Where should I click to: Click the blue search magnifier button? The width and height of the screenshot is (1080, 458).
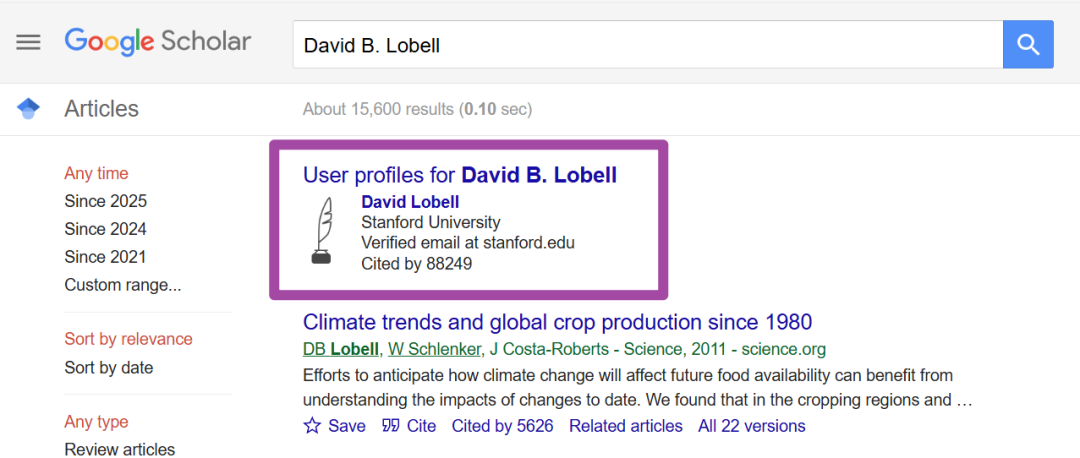pyautogui.click(x=1028, y=45)
